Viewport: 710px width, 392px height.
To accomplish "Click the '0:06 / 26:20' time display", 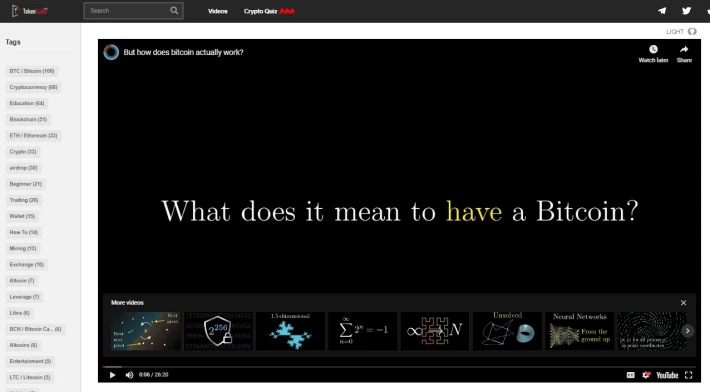I will click(x=154, y=375).
